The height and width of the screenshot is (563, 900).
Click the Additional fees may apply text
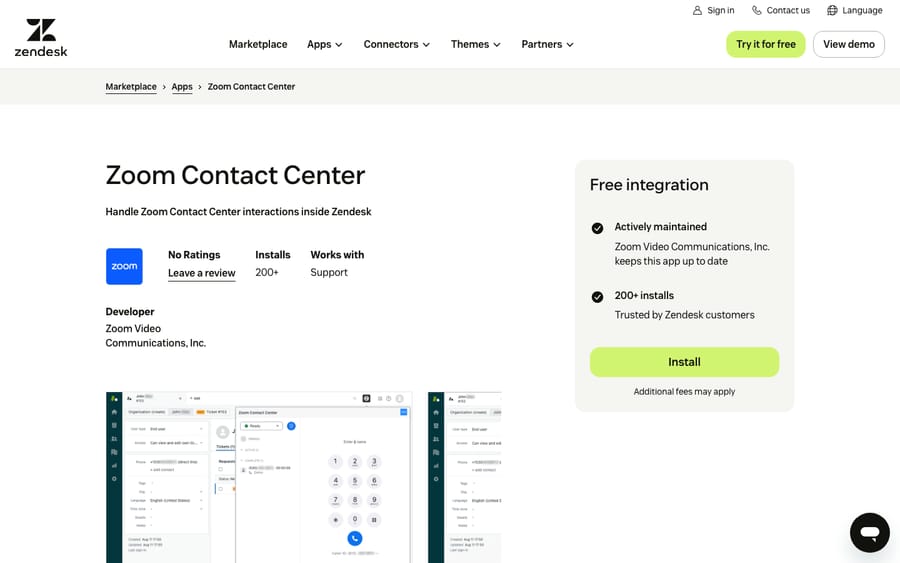[684, 391]
